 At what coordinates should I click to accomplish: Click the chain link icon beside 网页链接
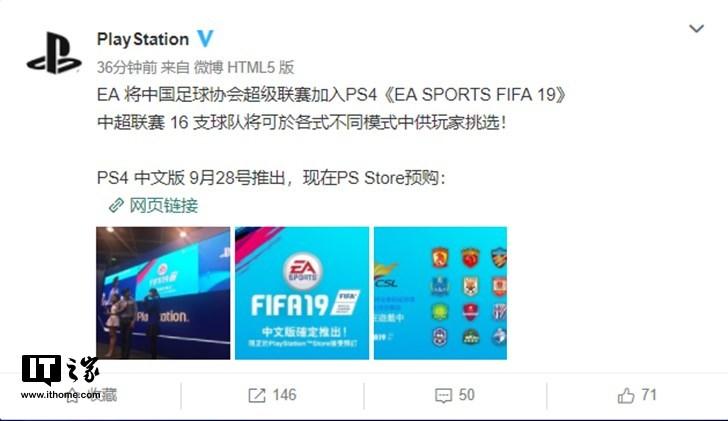[116, 205]
